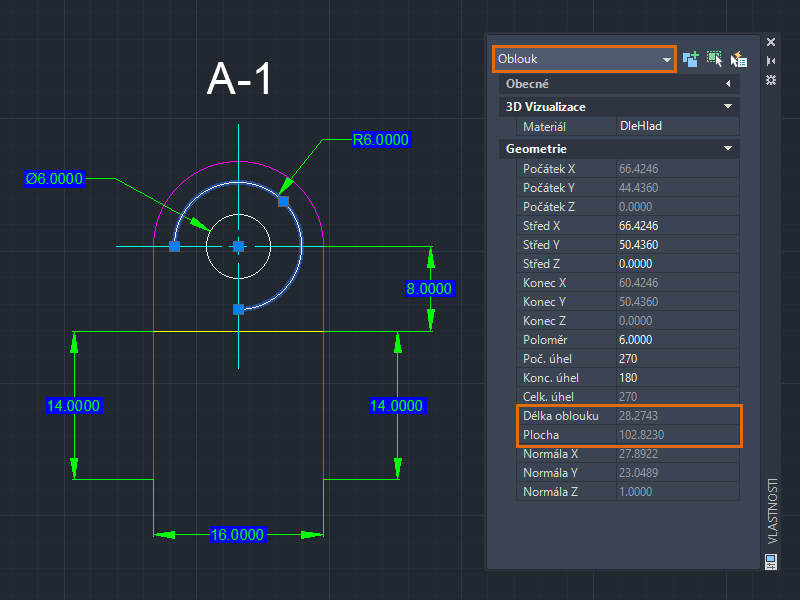Select the 16.0000 dimension text
800x600 pixels.
pos(238,535)
